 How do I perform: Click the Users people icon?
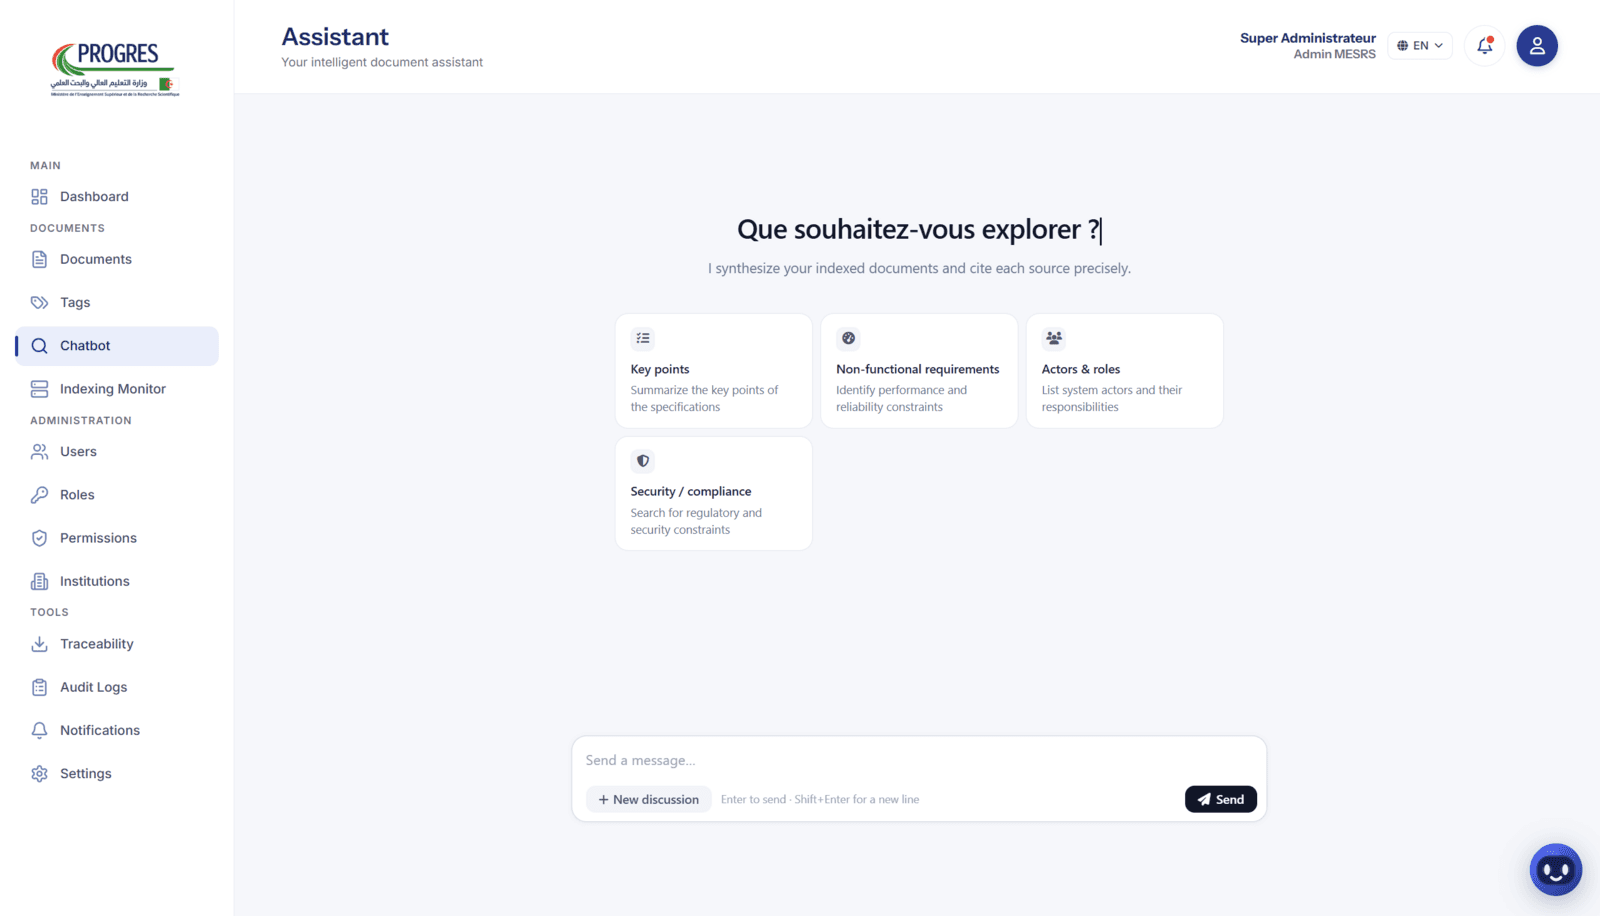click(x=39, y=452)
